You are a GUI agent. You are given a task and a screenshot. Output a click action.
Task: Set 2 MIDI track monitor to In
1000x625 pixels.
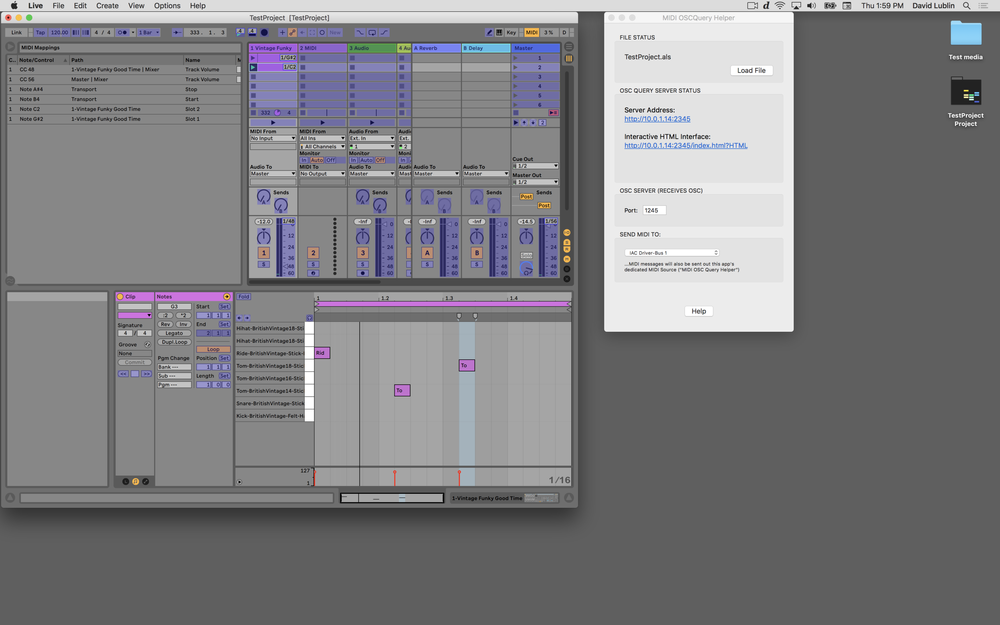pos(304,160)
